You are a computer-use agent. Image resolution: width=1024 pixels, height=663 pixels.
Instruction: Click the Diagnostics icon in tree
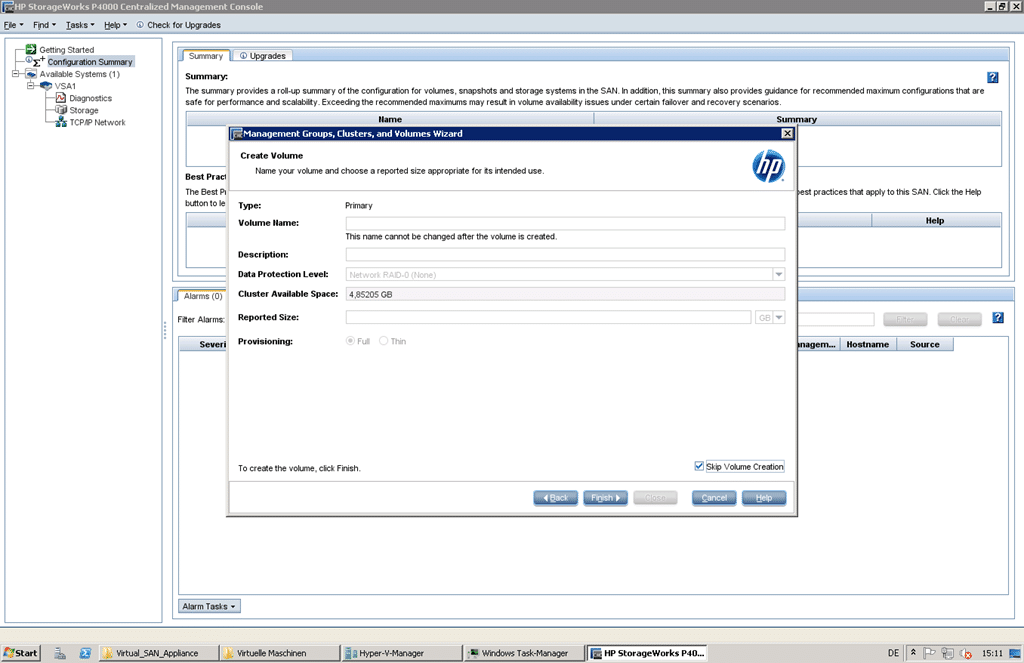61,98
